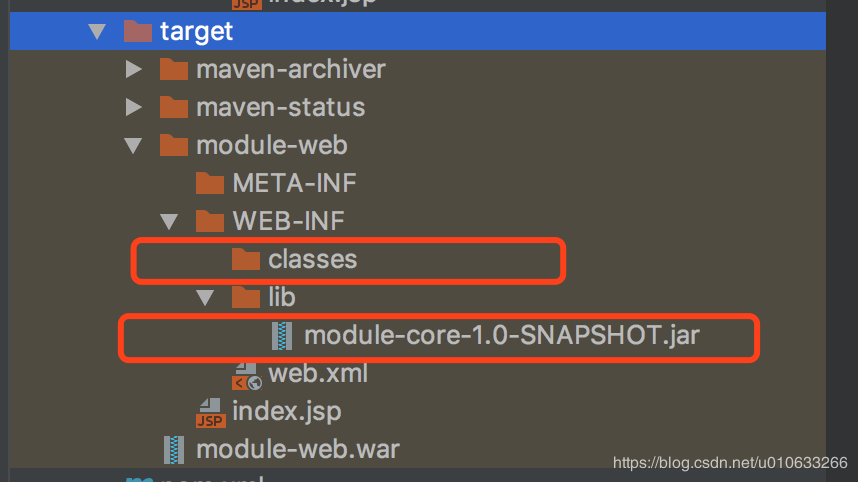Image resolution: width=858 pixels, height=482 pixels.
Task: Click the index.jsp file icon
Action: coord(210,411)
